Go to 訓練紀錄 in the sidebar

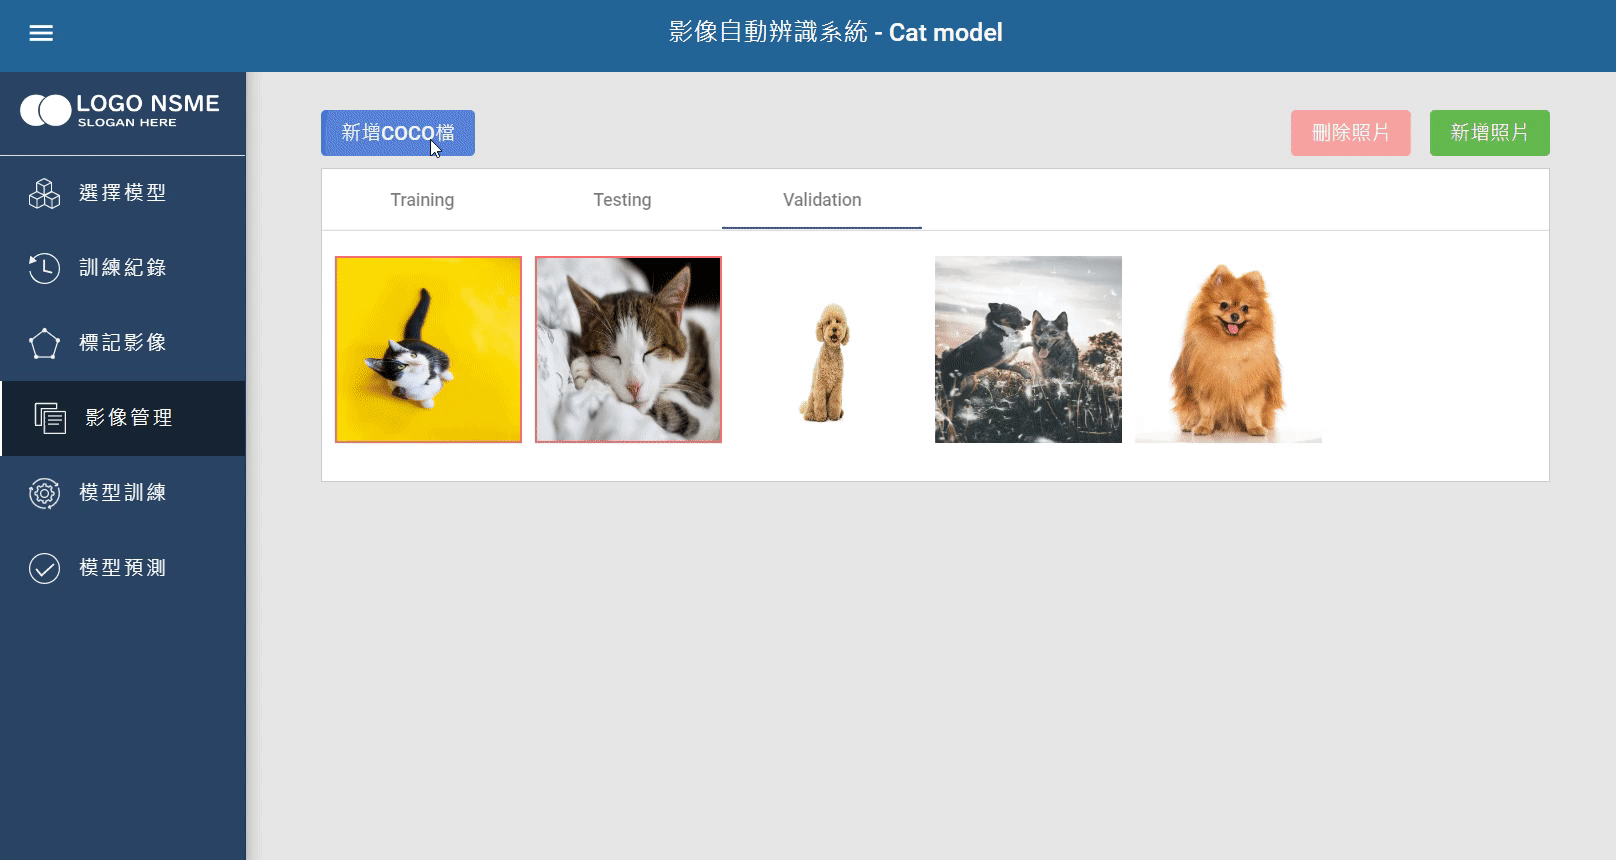(123, 268)
